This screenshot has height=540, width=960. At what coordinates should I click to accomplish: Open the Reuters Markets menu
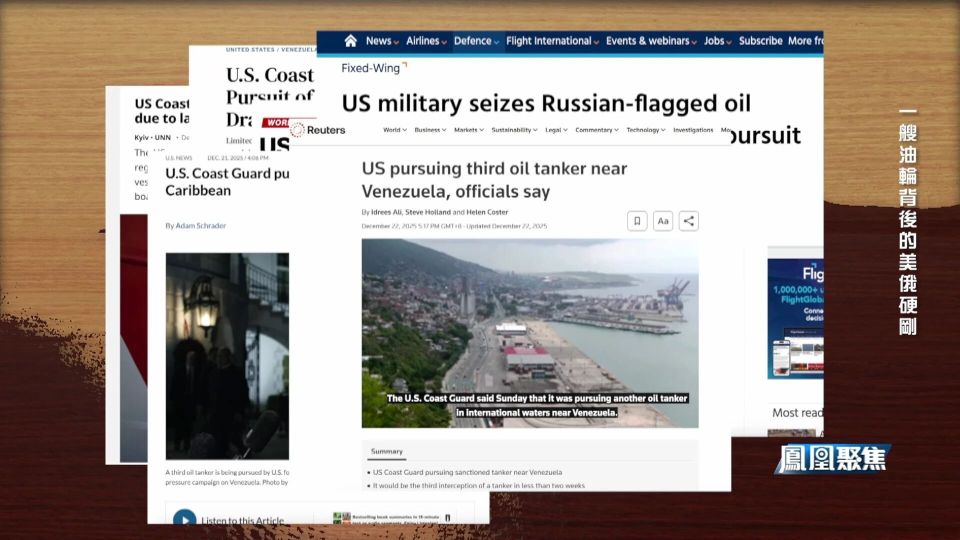pos(469,130)
